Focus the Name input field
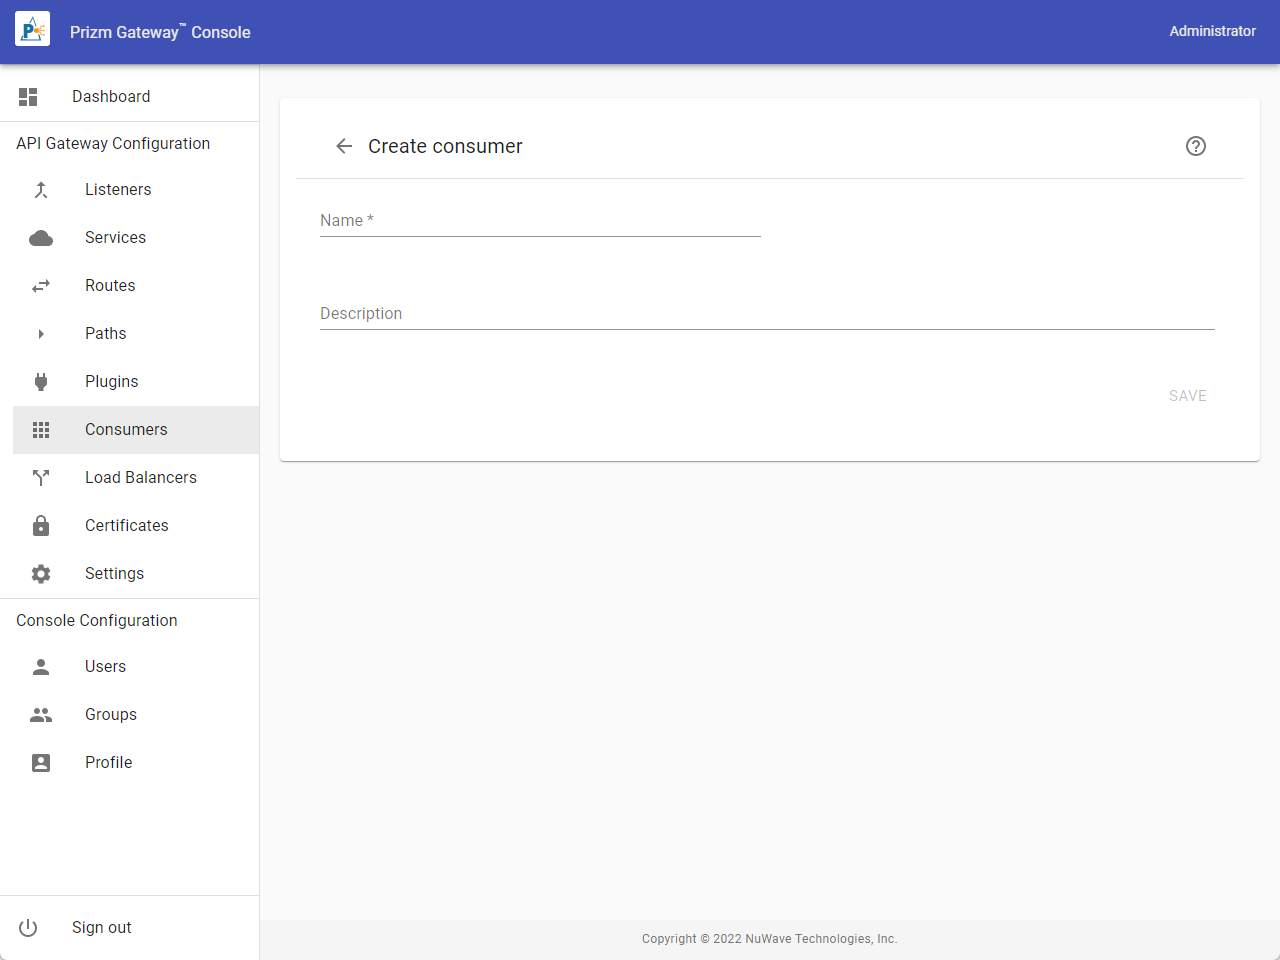 click(x=540, y=221)
